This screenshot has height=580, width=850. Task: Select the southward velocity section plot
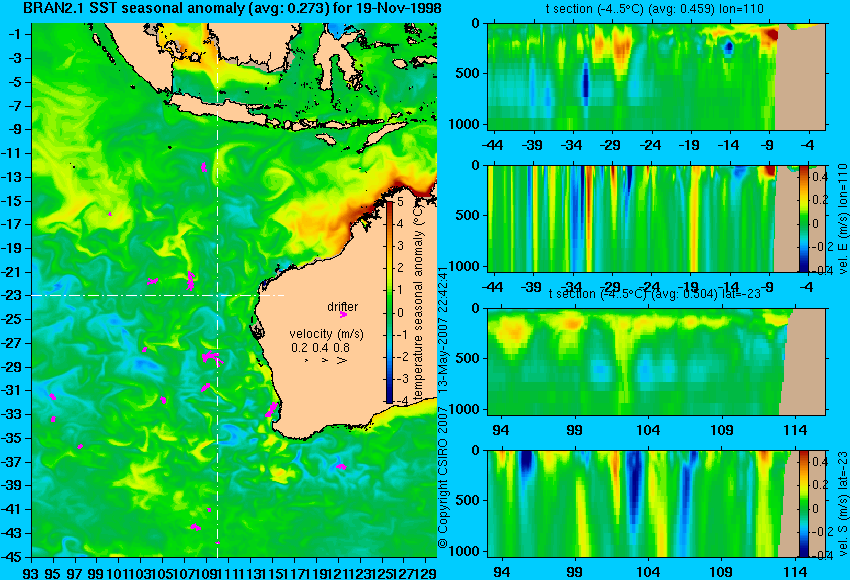tap(657, 504)
